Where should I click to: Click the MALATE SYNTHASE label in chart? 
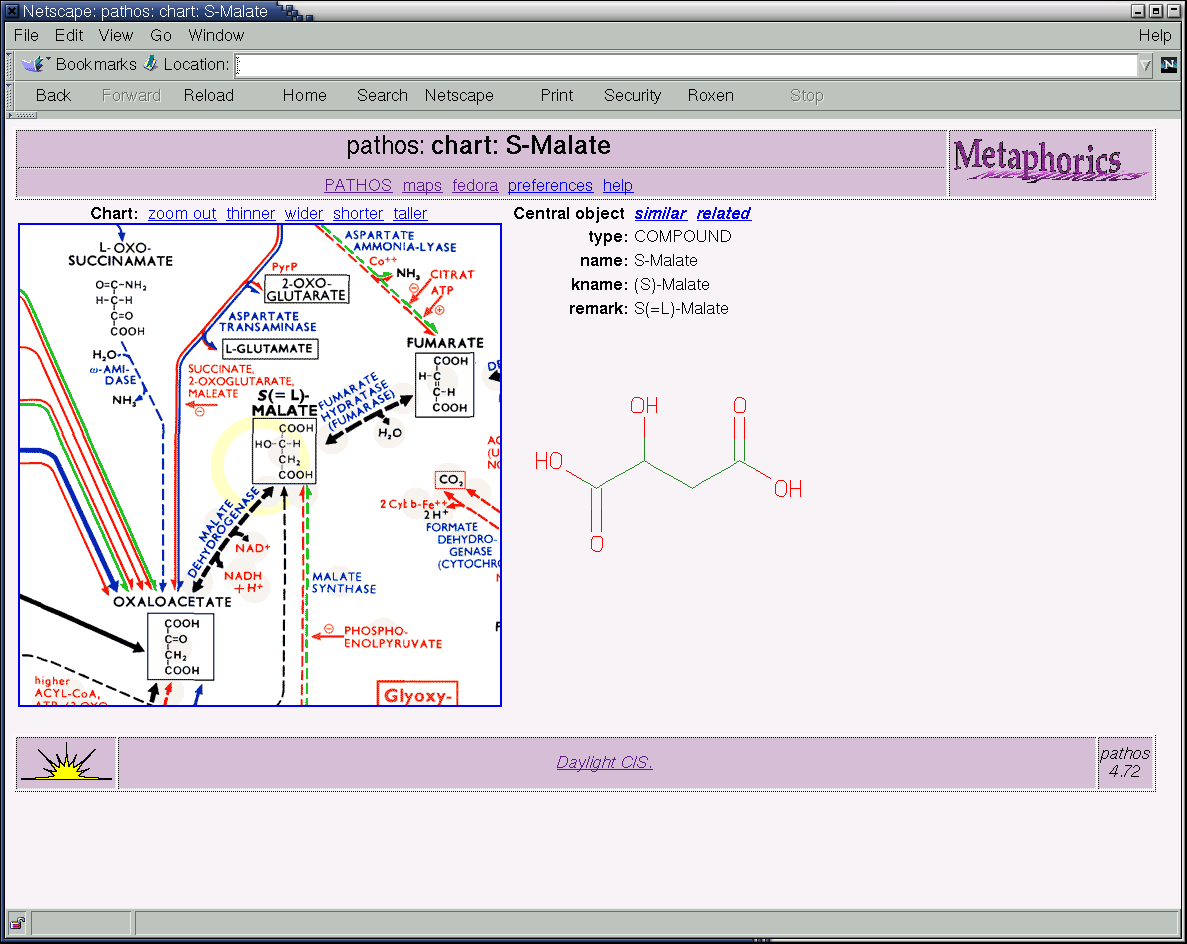tap(344, 582)
